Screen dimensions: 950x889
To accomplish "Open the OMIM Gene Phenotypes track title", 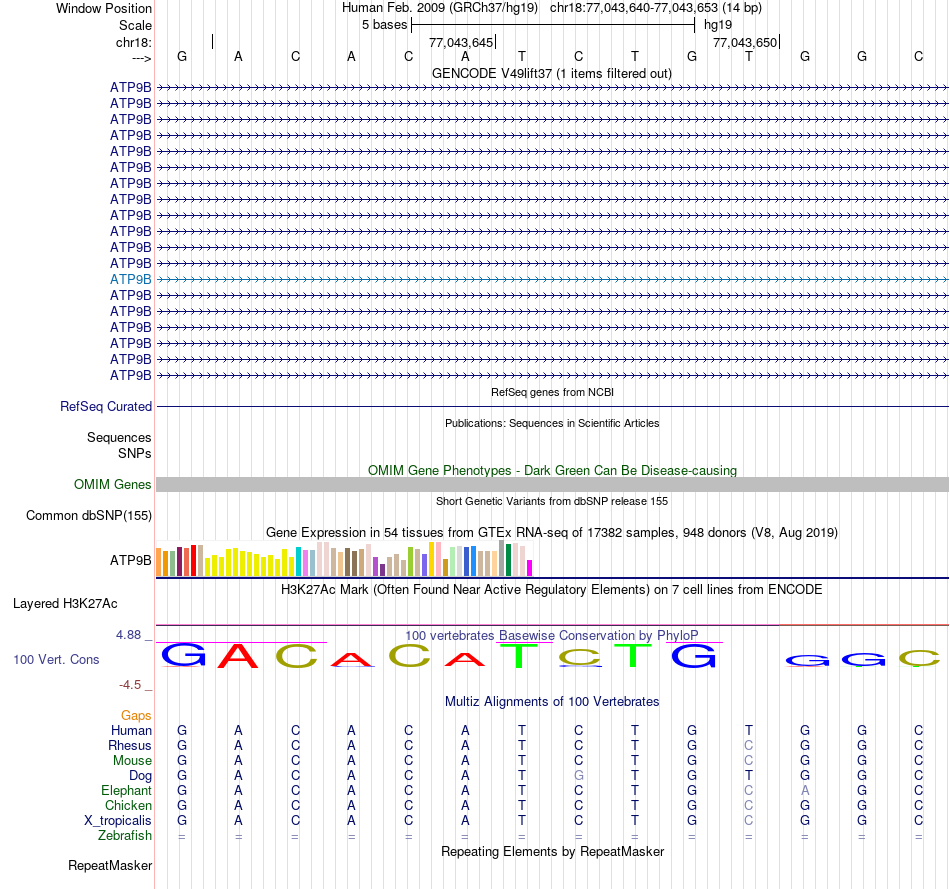I will click(x=552, y=470).
